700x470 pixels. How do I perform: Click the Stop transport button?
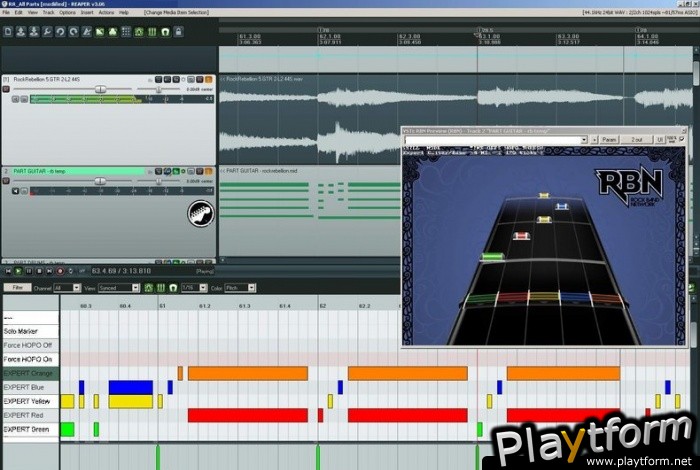pos(39,271)
